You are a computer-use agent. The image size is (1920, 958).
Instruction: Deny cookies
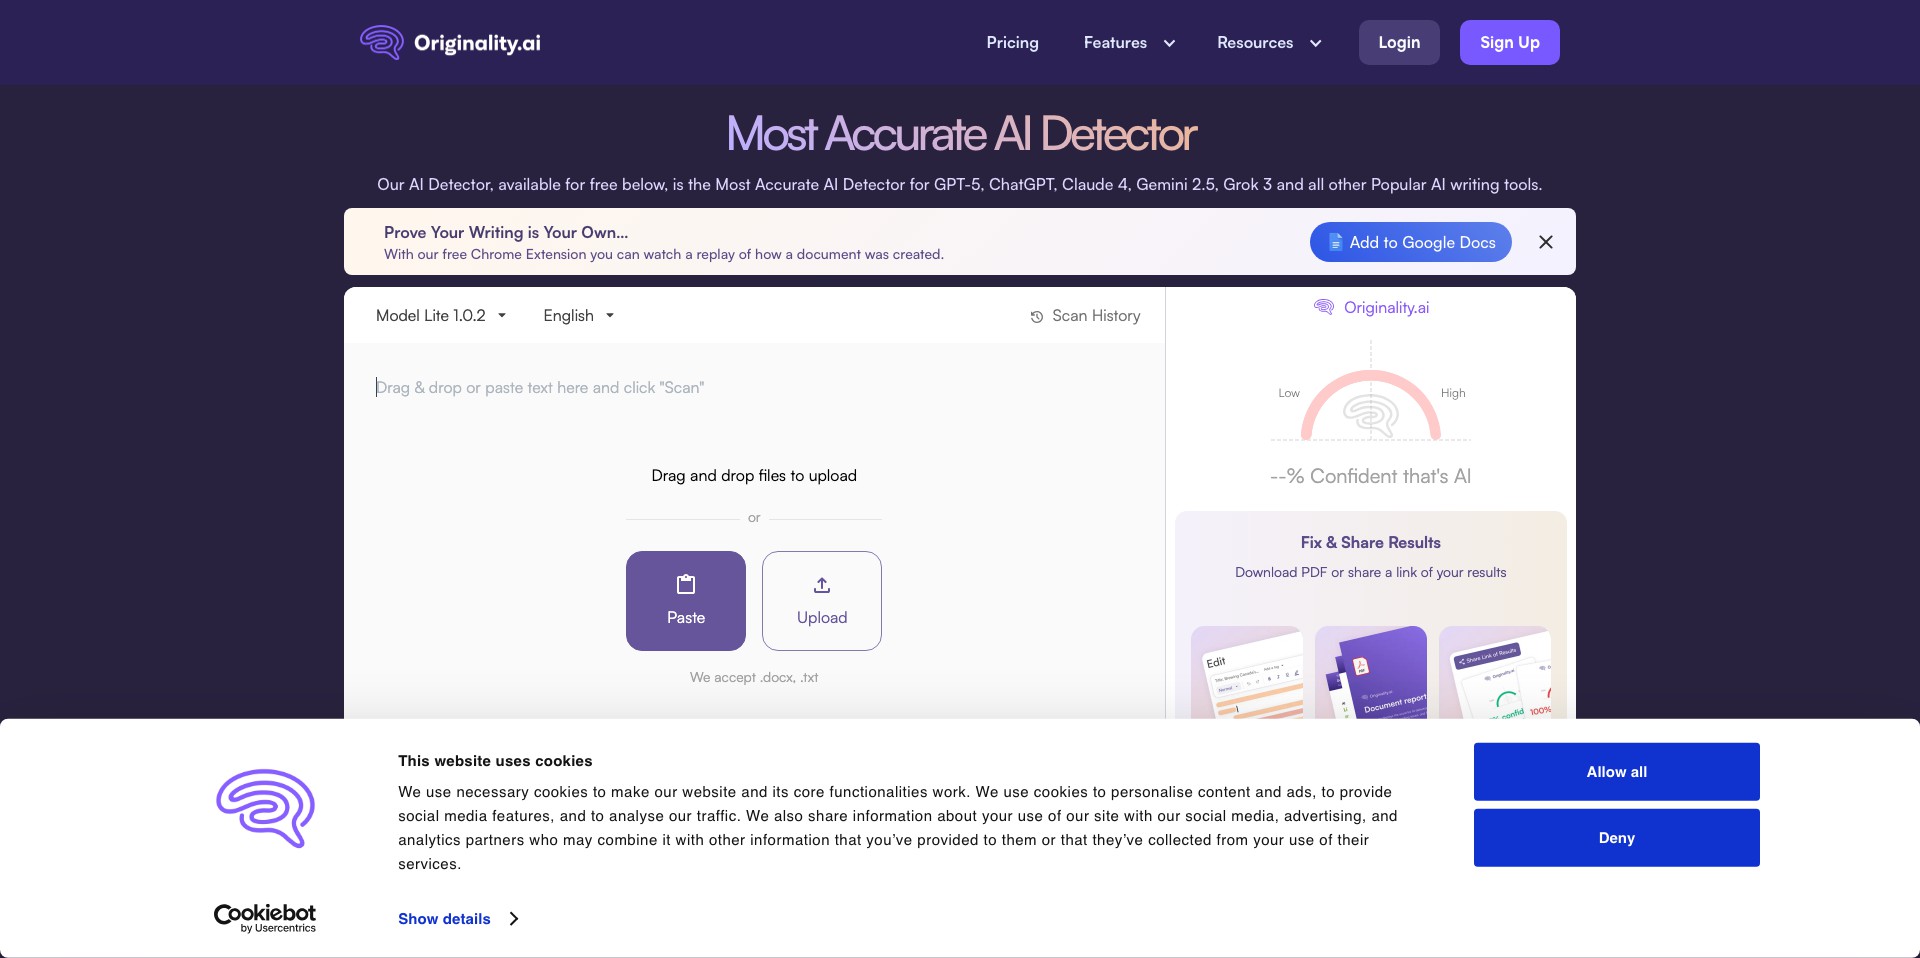1617,838
